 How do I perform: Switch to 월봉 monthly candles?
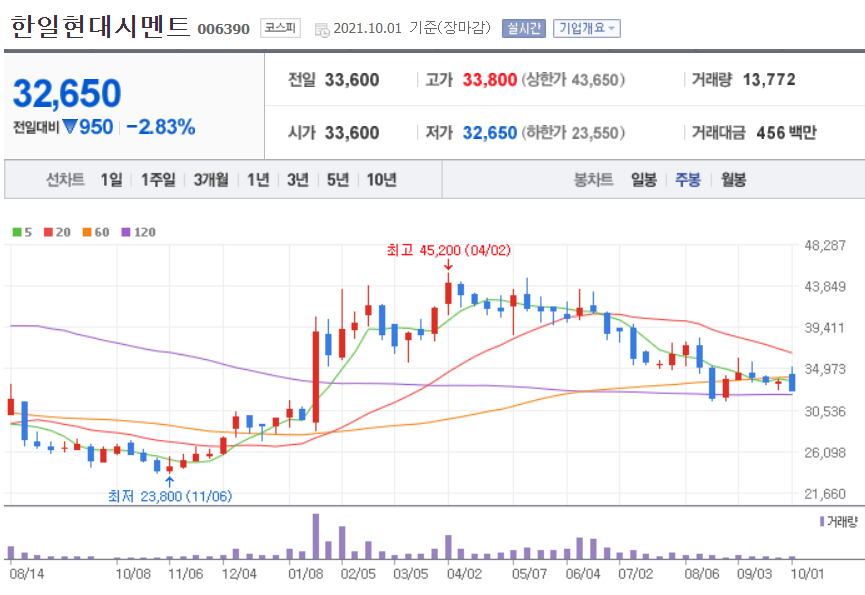[x=733, y=179]
